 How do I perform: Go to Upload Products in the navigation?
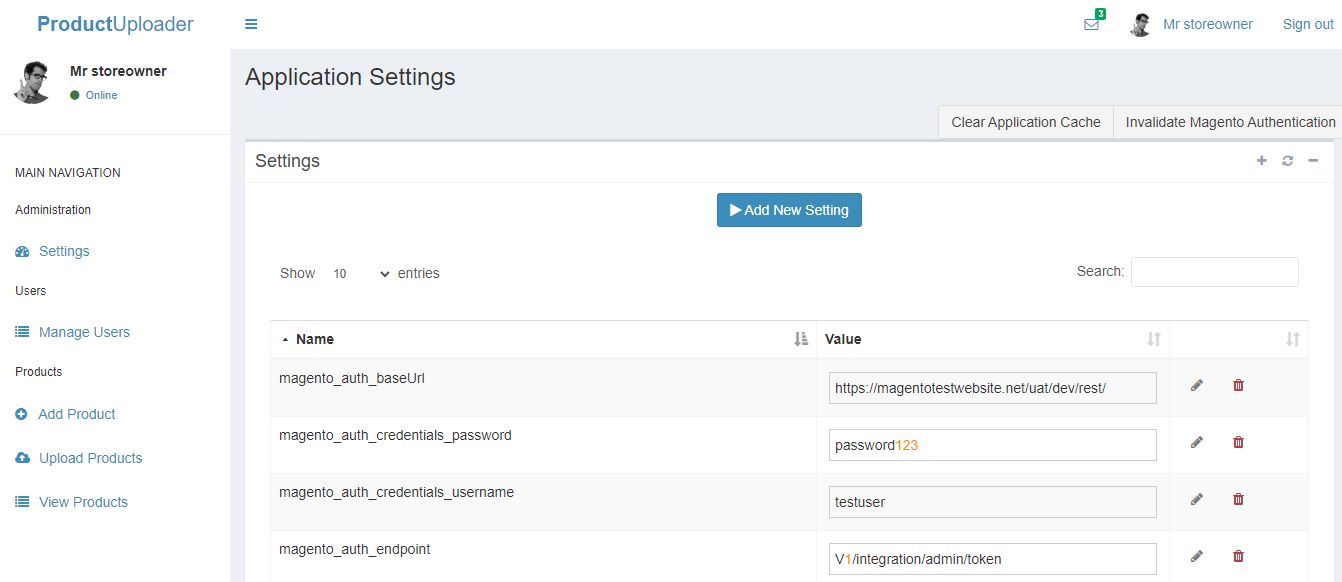[90, 458]
